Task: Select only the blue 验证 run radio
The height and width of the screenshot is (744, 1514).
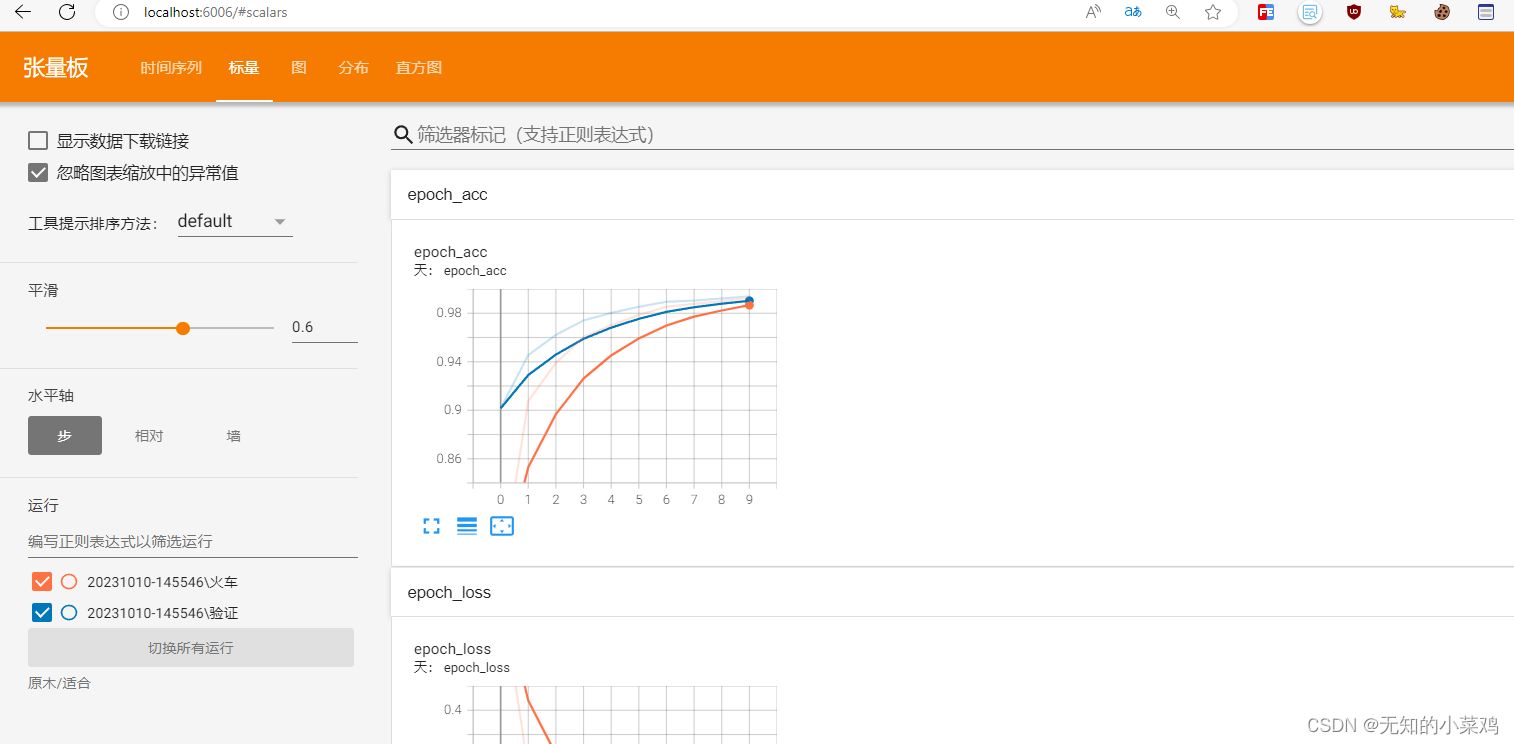Action: (x=69, y=612)
